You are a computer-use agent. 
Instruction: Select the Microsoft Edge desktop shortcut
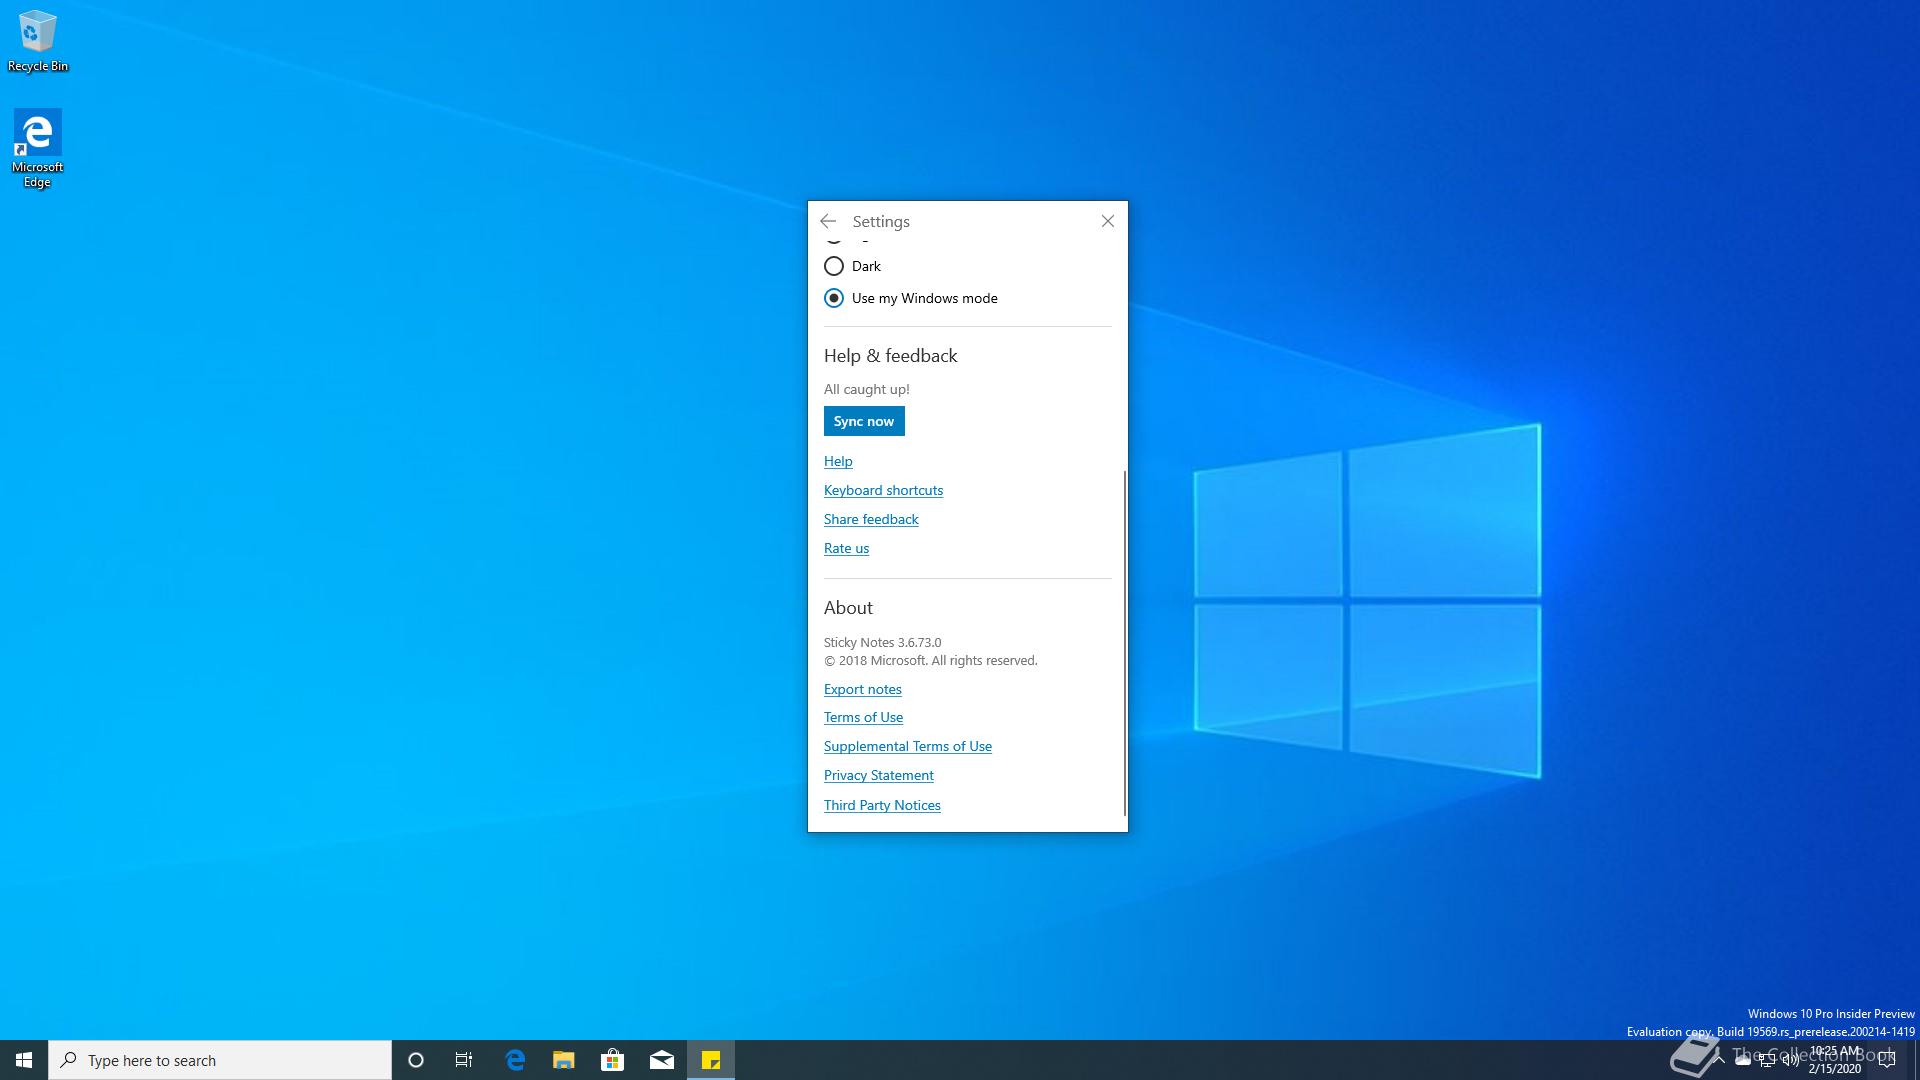[37, 148]
